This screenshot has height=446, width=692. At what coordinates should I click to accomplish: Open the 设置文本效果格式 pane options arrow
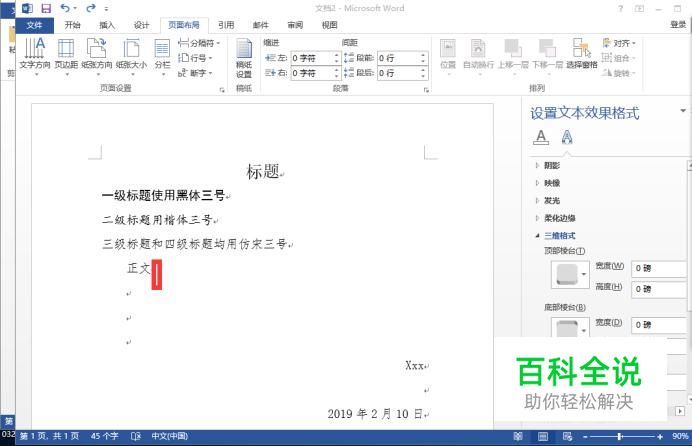[683, 111]
